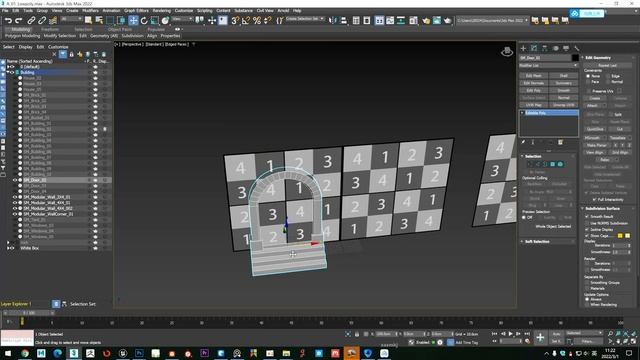
Task: Open the Polygon Modeling ribbon panel
Action: point(22,36)
